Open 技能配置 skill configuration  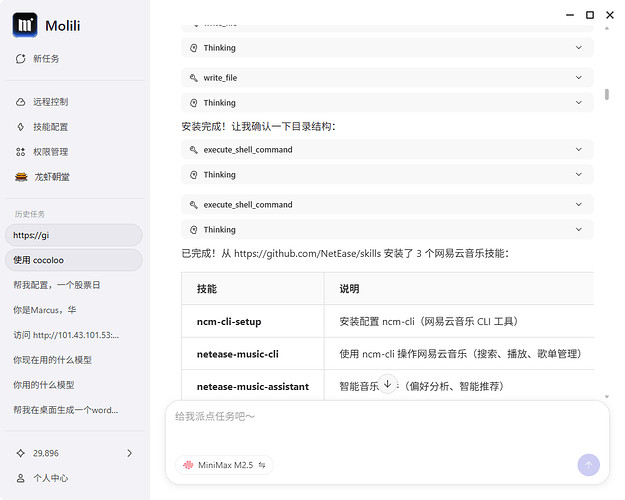tap(50, 127)
